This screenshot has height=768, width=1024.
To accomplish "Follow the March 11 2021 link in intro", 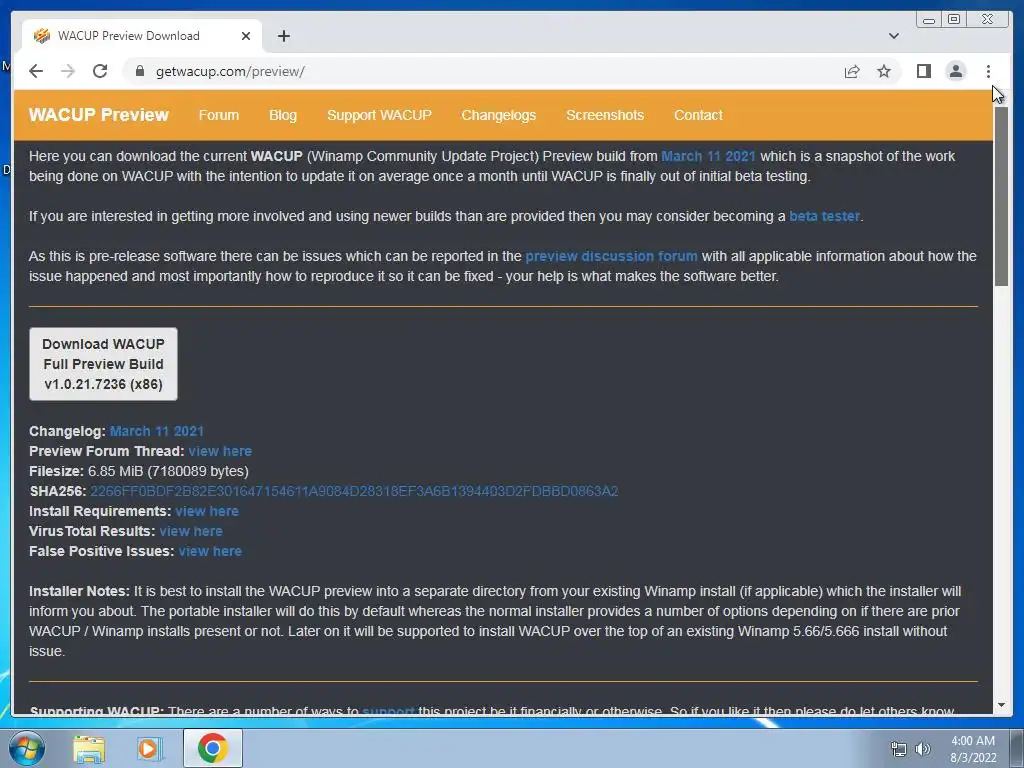I will coord(708,156).
